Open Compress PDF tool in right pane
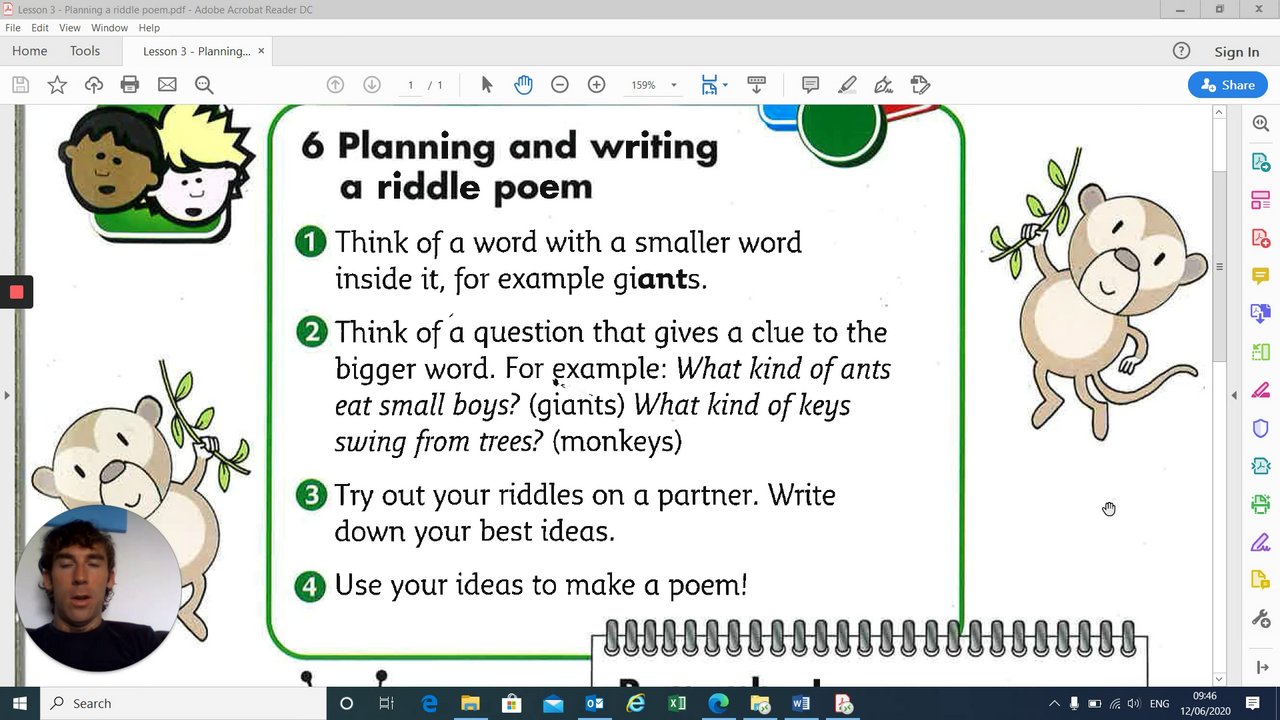Viewport: 1280px width, 720px height. pyautogui.click(x=1260, y=466)
